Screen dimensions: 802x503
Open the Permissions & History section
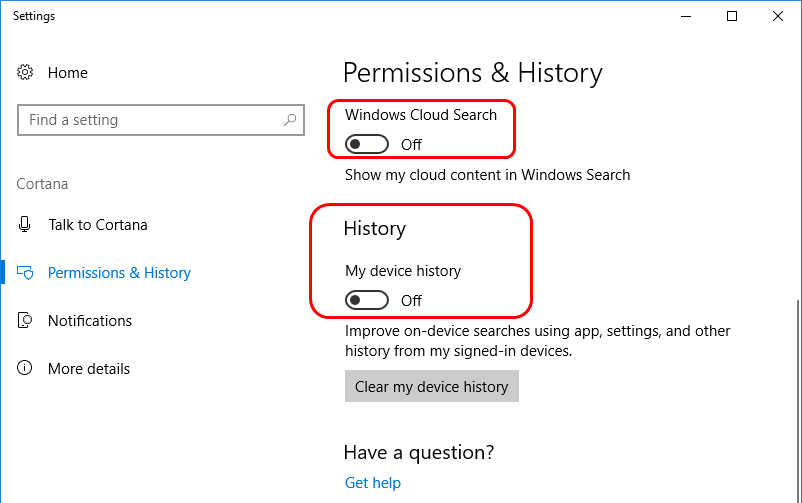[119, 273]
